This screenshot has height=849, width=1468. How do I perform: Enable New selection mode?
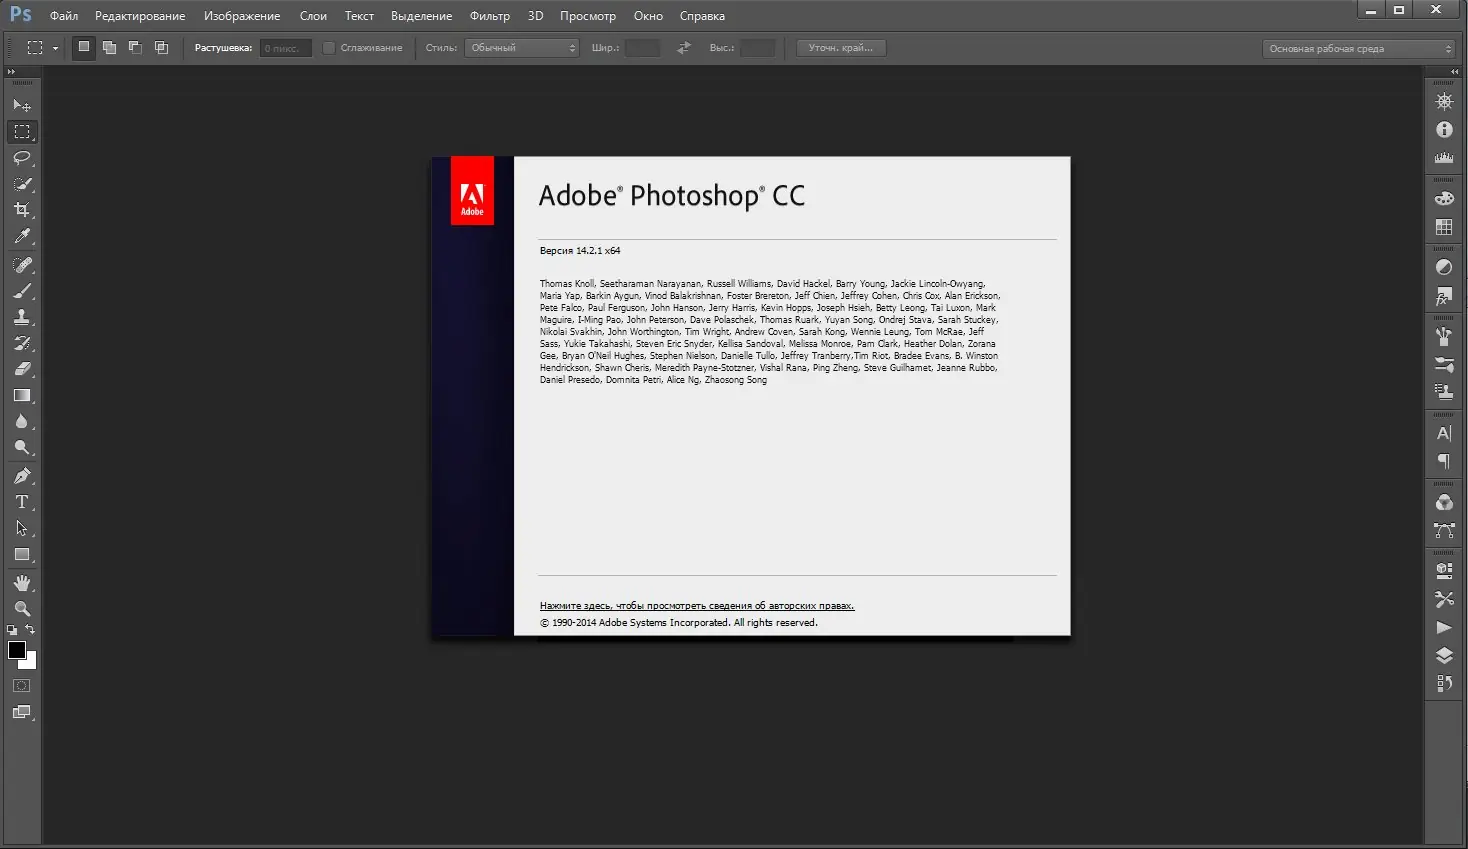pos(84,47)
